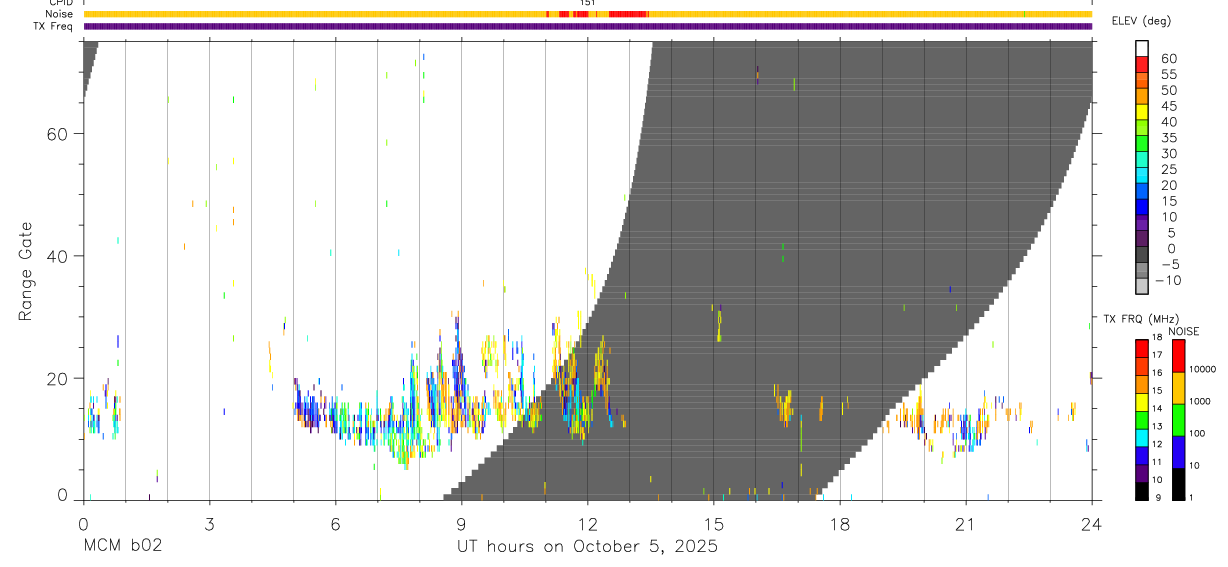1228x567 pixels.
Task: Click the purple TX Freq strip
Action: click(587, 26)
